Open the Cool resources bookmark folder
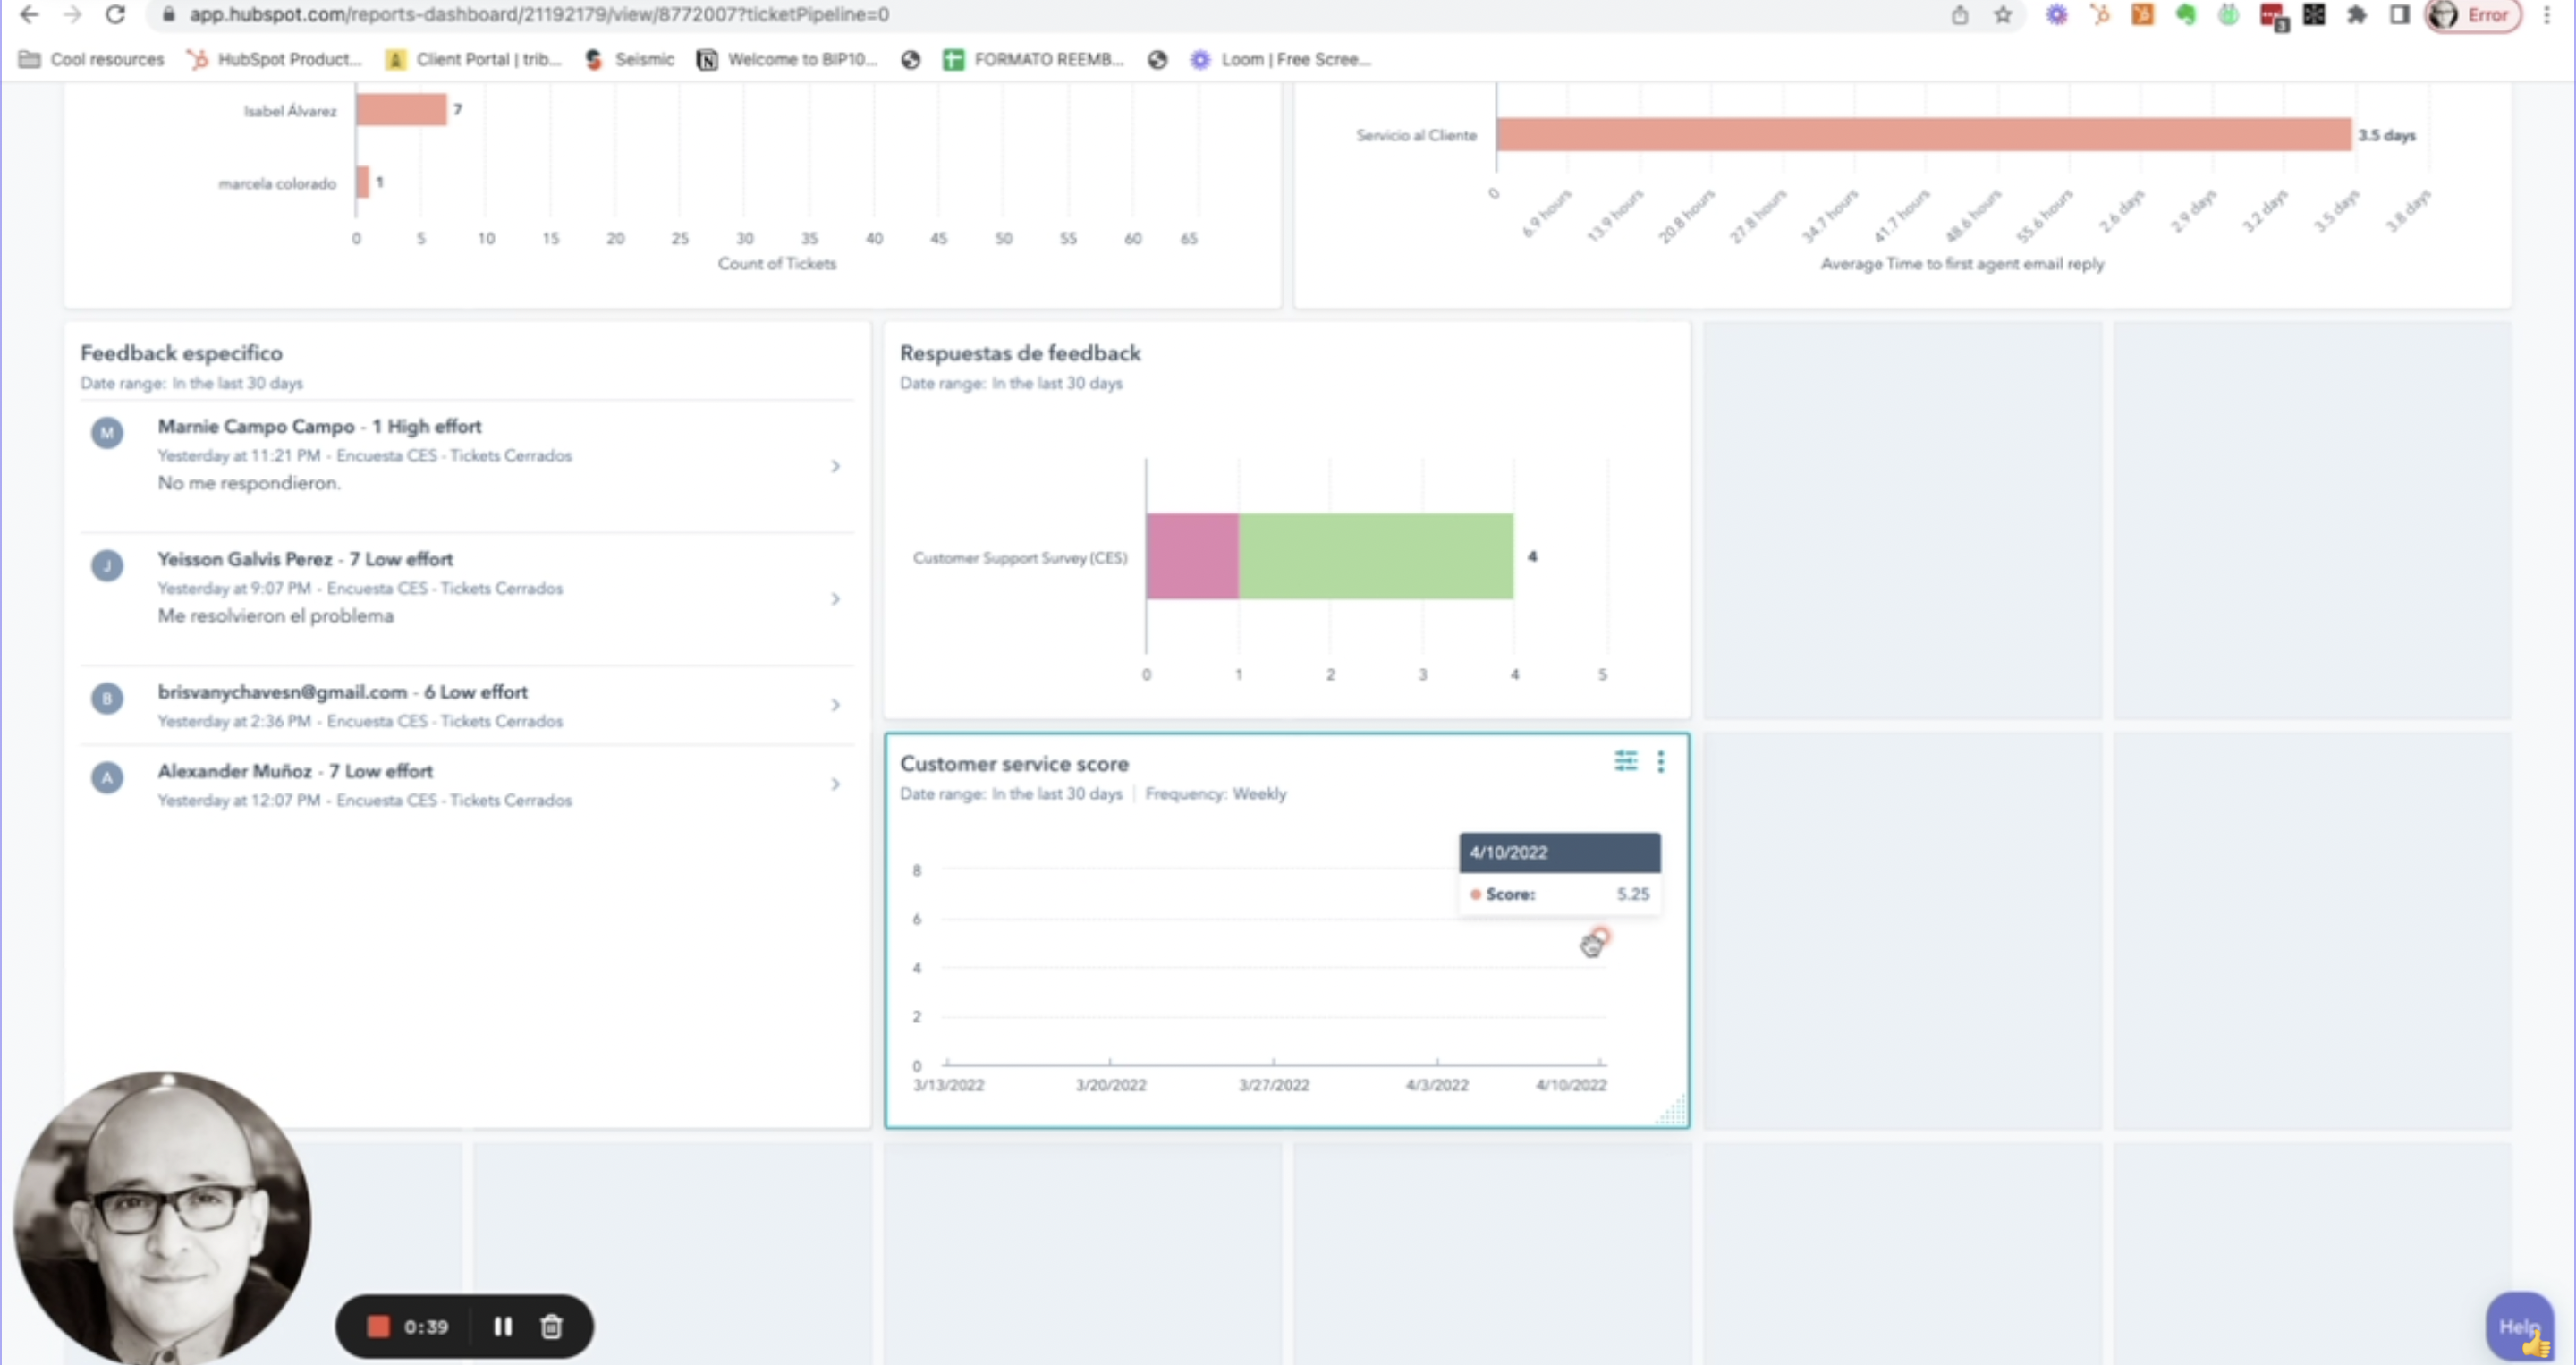This screenshot has height=1365, width=2576. click(92, 59)
